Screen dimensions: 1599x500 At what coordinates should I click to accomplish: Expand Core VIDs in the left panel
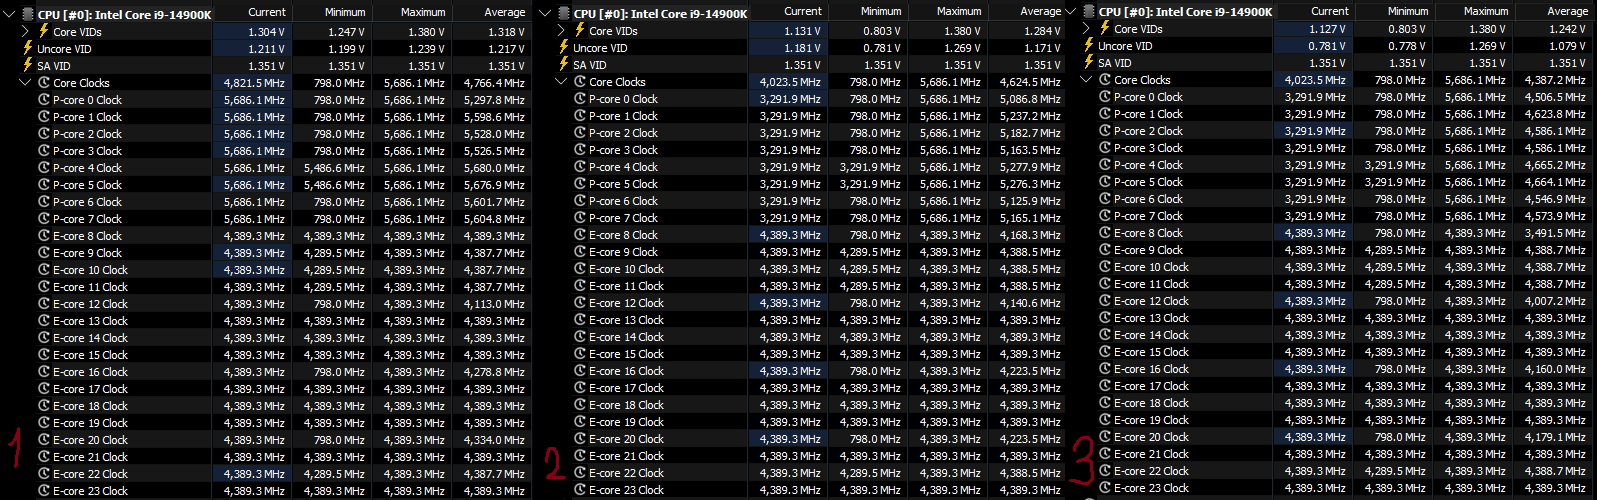(x=26, y=31)
